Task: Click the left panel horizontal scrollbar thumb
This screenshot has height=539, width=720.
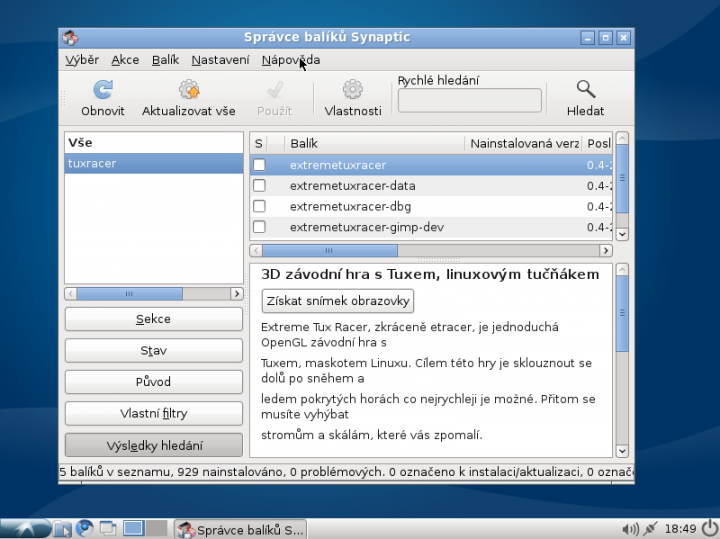Action: click(x=129, y=294)
